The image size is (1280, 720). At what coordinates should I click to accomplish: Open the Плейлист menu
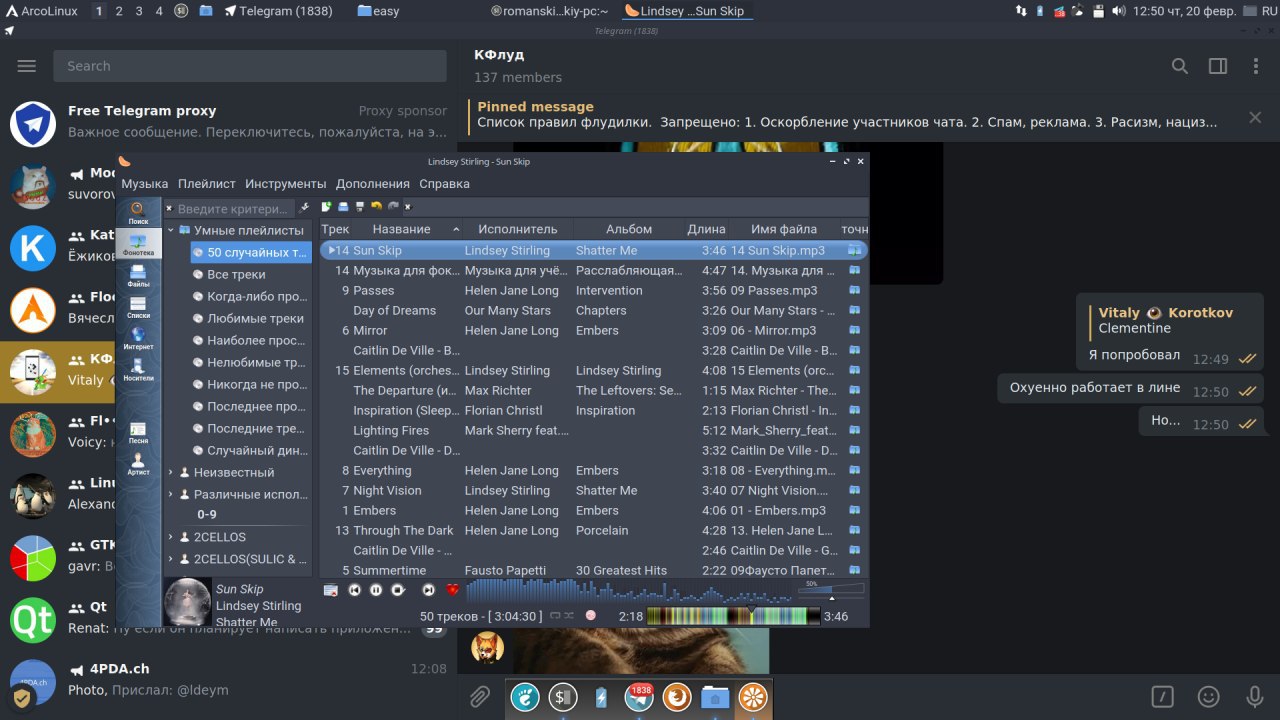[207, 184]
